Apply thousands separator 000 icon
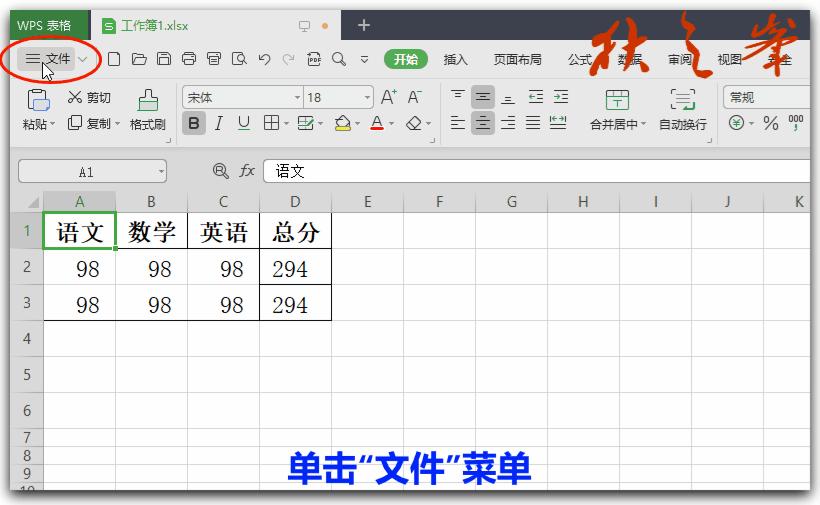The width and height of the screenshot is (820, 505). coord(795,123)
